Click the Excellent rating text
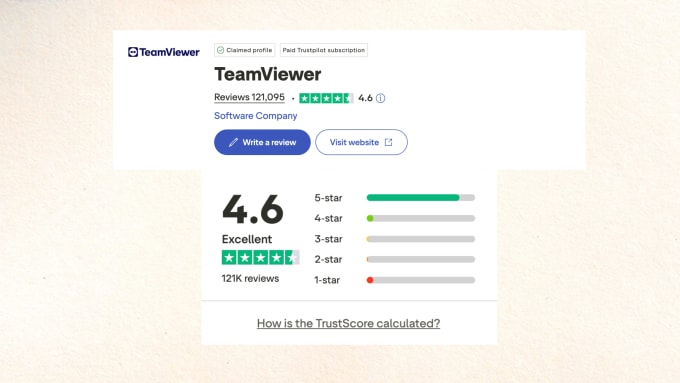The height and width of the screenshot is (383, 680). coord(247,239)
